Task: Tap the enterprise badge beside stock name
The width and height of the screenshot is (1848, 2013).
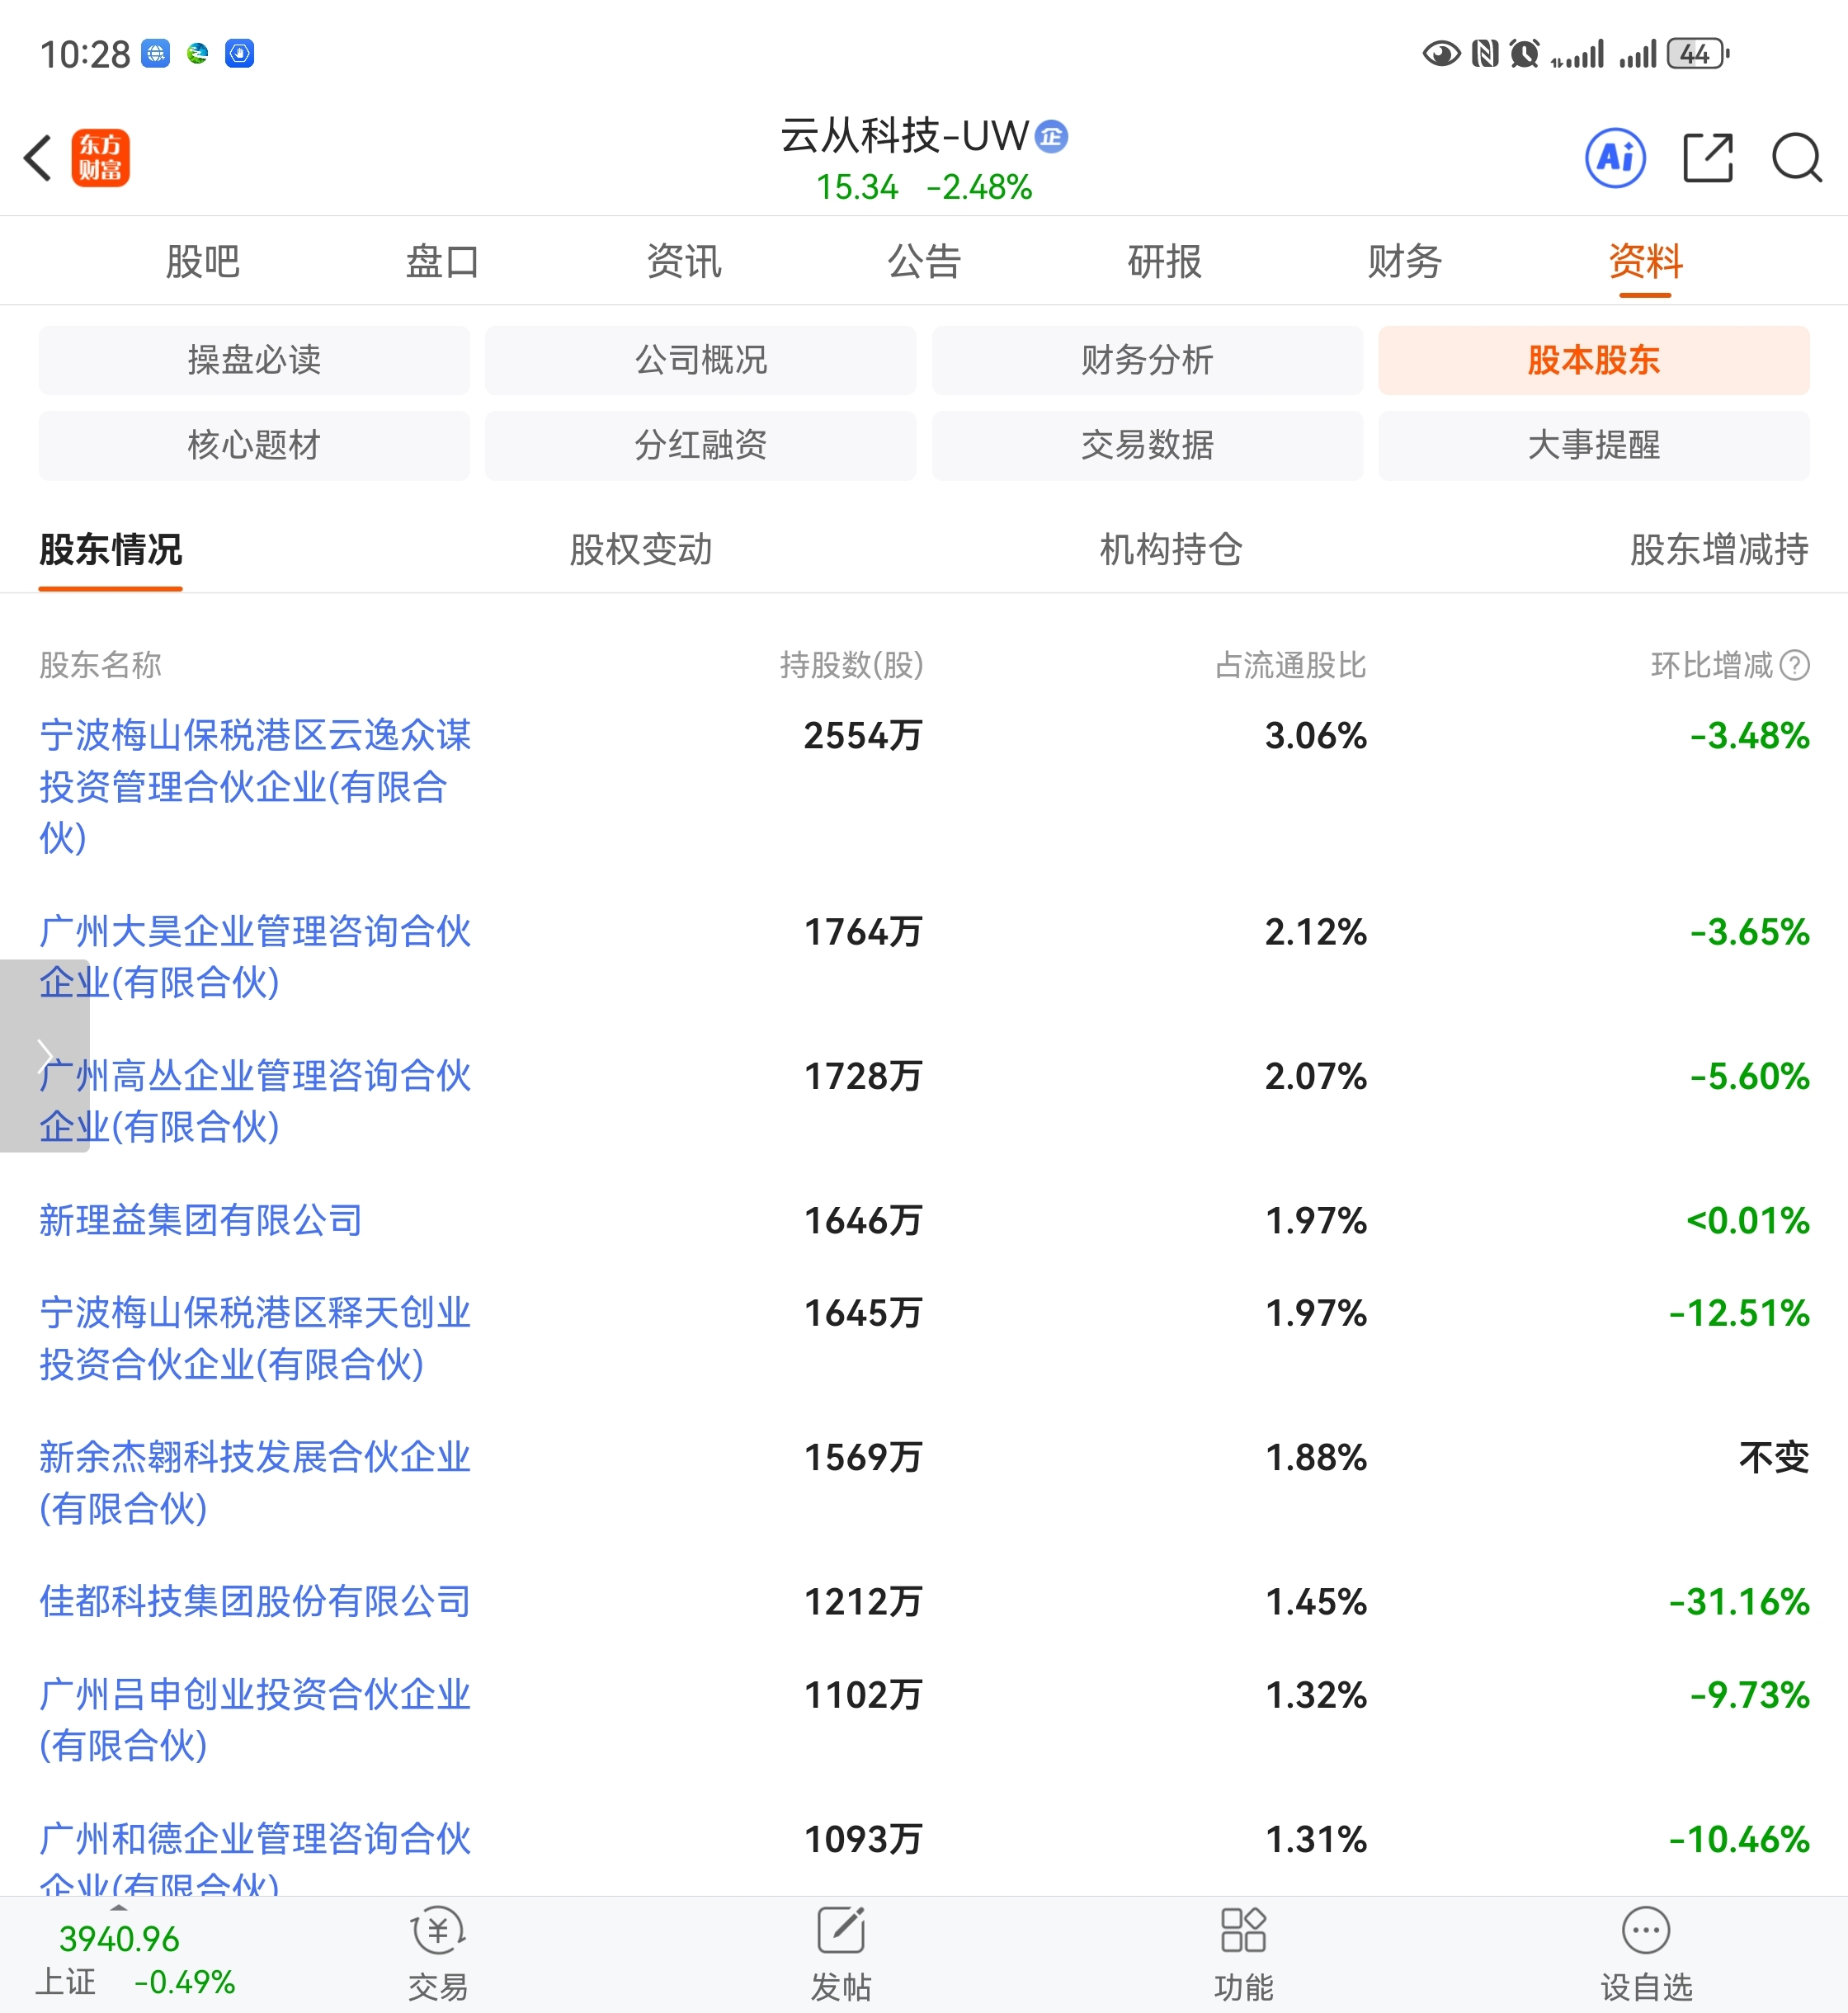Action: coord(1051,136)
